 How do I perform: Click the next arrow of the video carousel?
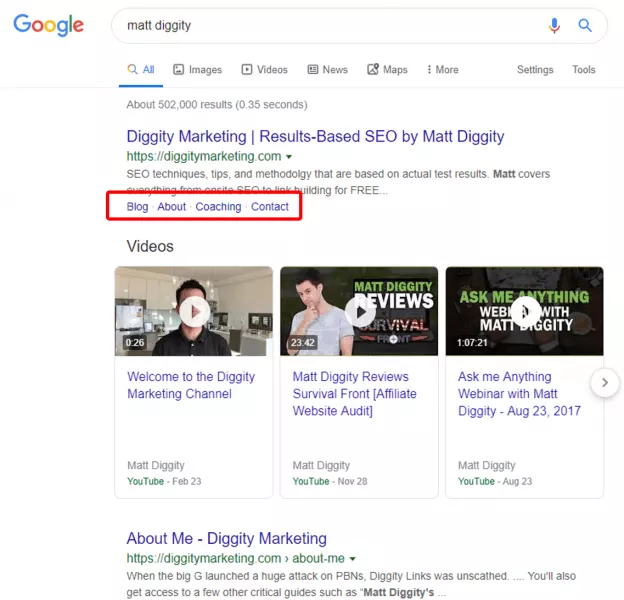pos(604,383)
